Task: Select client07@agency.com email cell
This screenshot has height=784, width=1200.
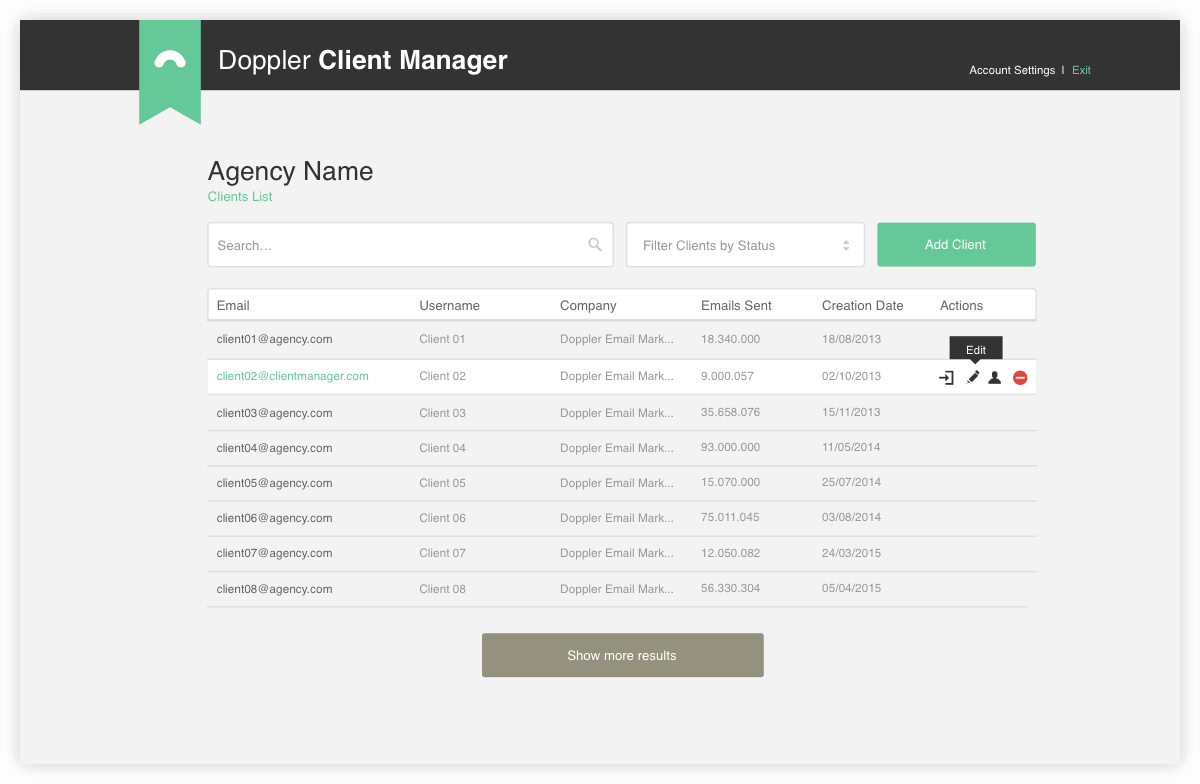Action: pyautogui.click(x=275, y=553)
